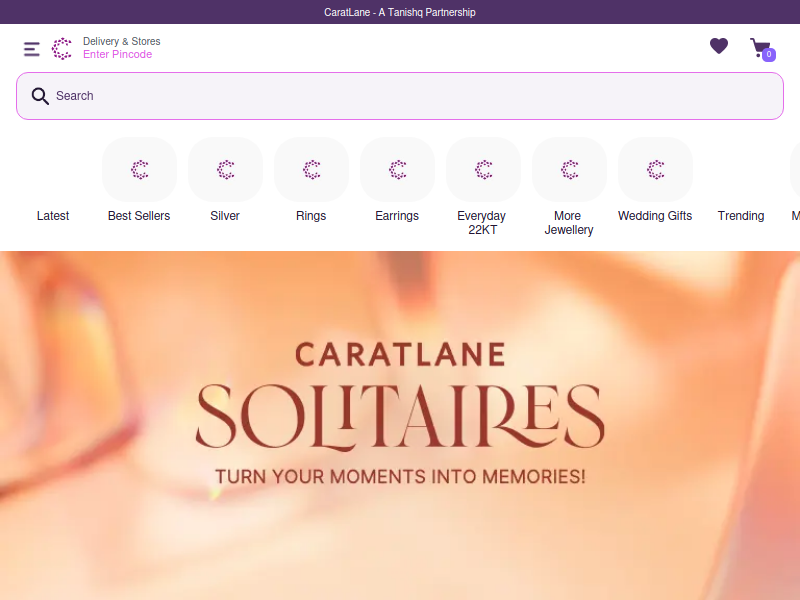Select the Earrings category icon

pyautogui.click(x=397, y=169)
